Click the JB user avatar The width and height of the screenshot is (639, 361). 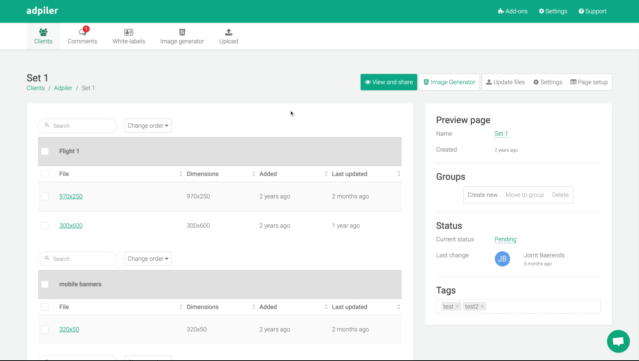pyautogui.click(x=502, y=259)
